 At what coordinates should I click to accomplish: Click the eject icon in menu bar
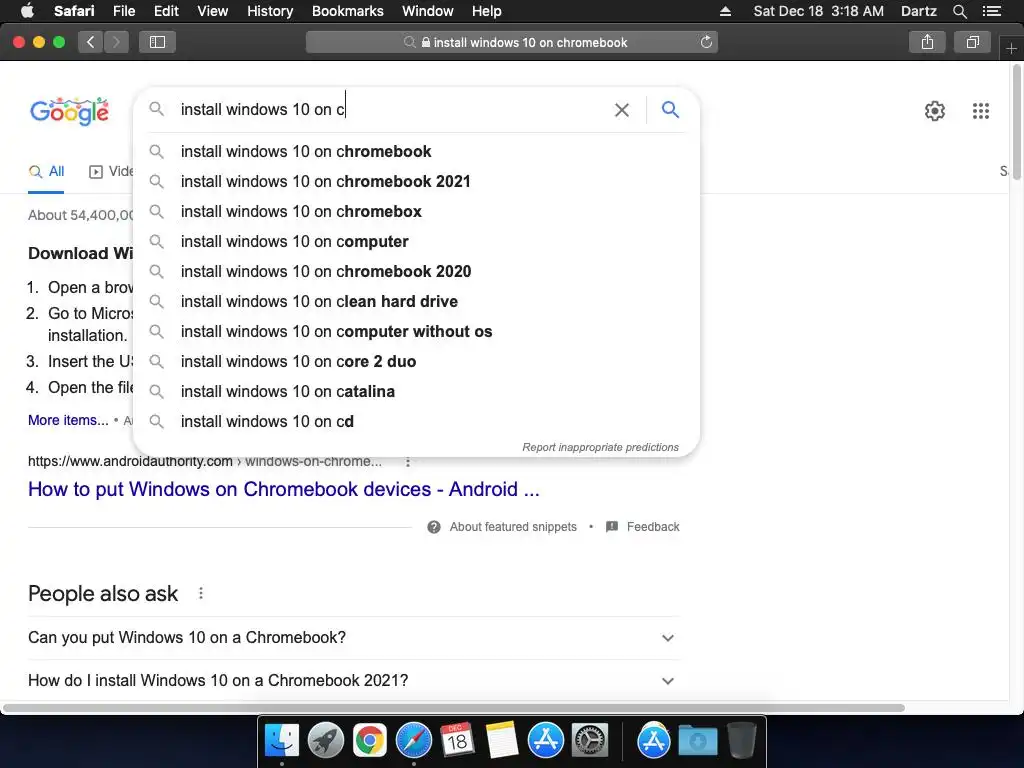725,11
